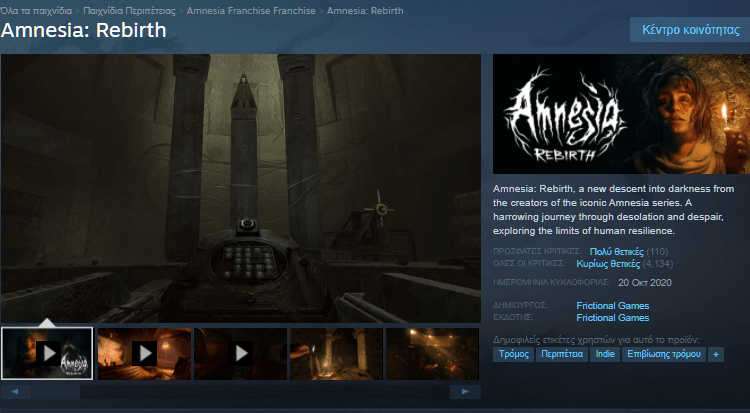The image size is (750, 413).
Task: Open the Κέντρο κοινότητας community hub
Action: (x=690, y=30)
